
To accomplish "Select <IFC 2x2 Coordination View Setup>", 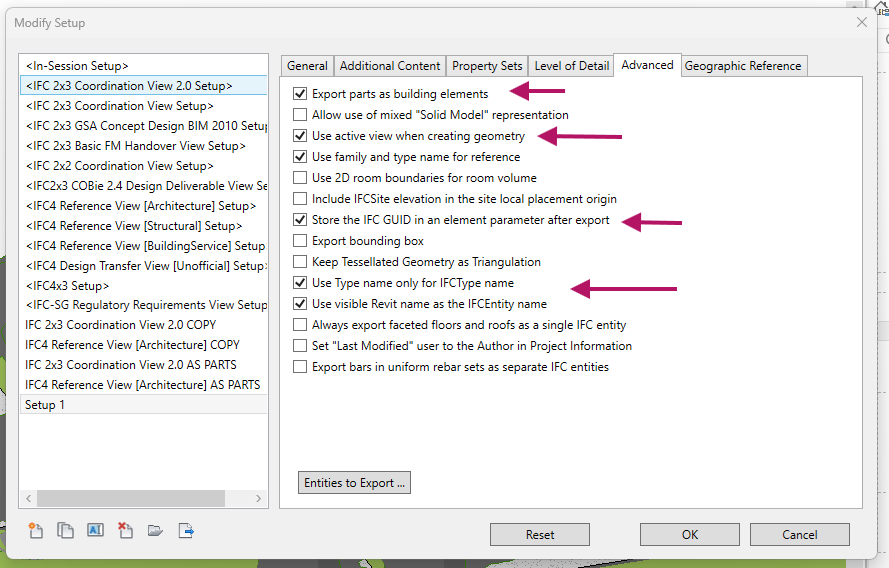I will tap(143, 166).
